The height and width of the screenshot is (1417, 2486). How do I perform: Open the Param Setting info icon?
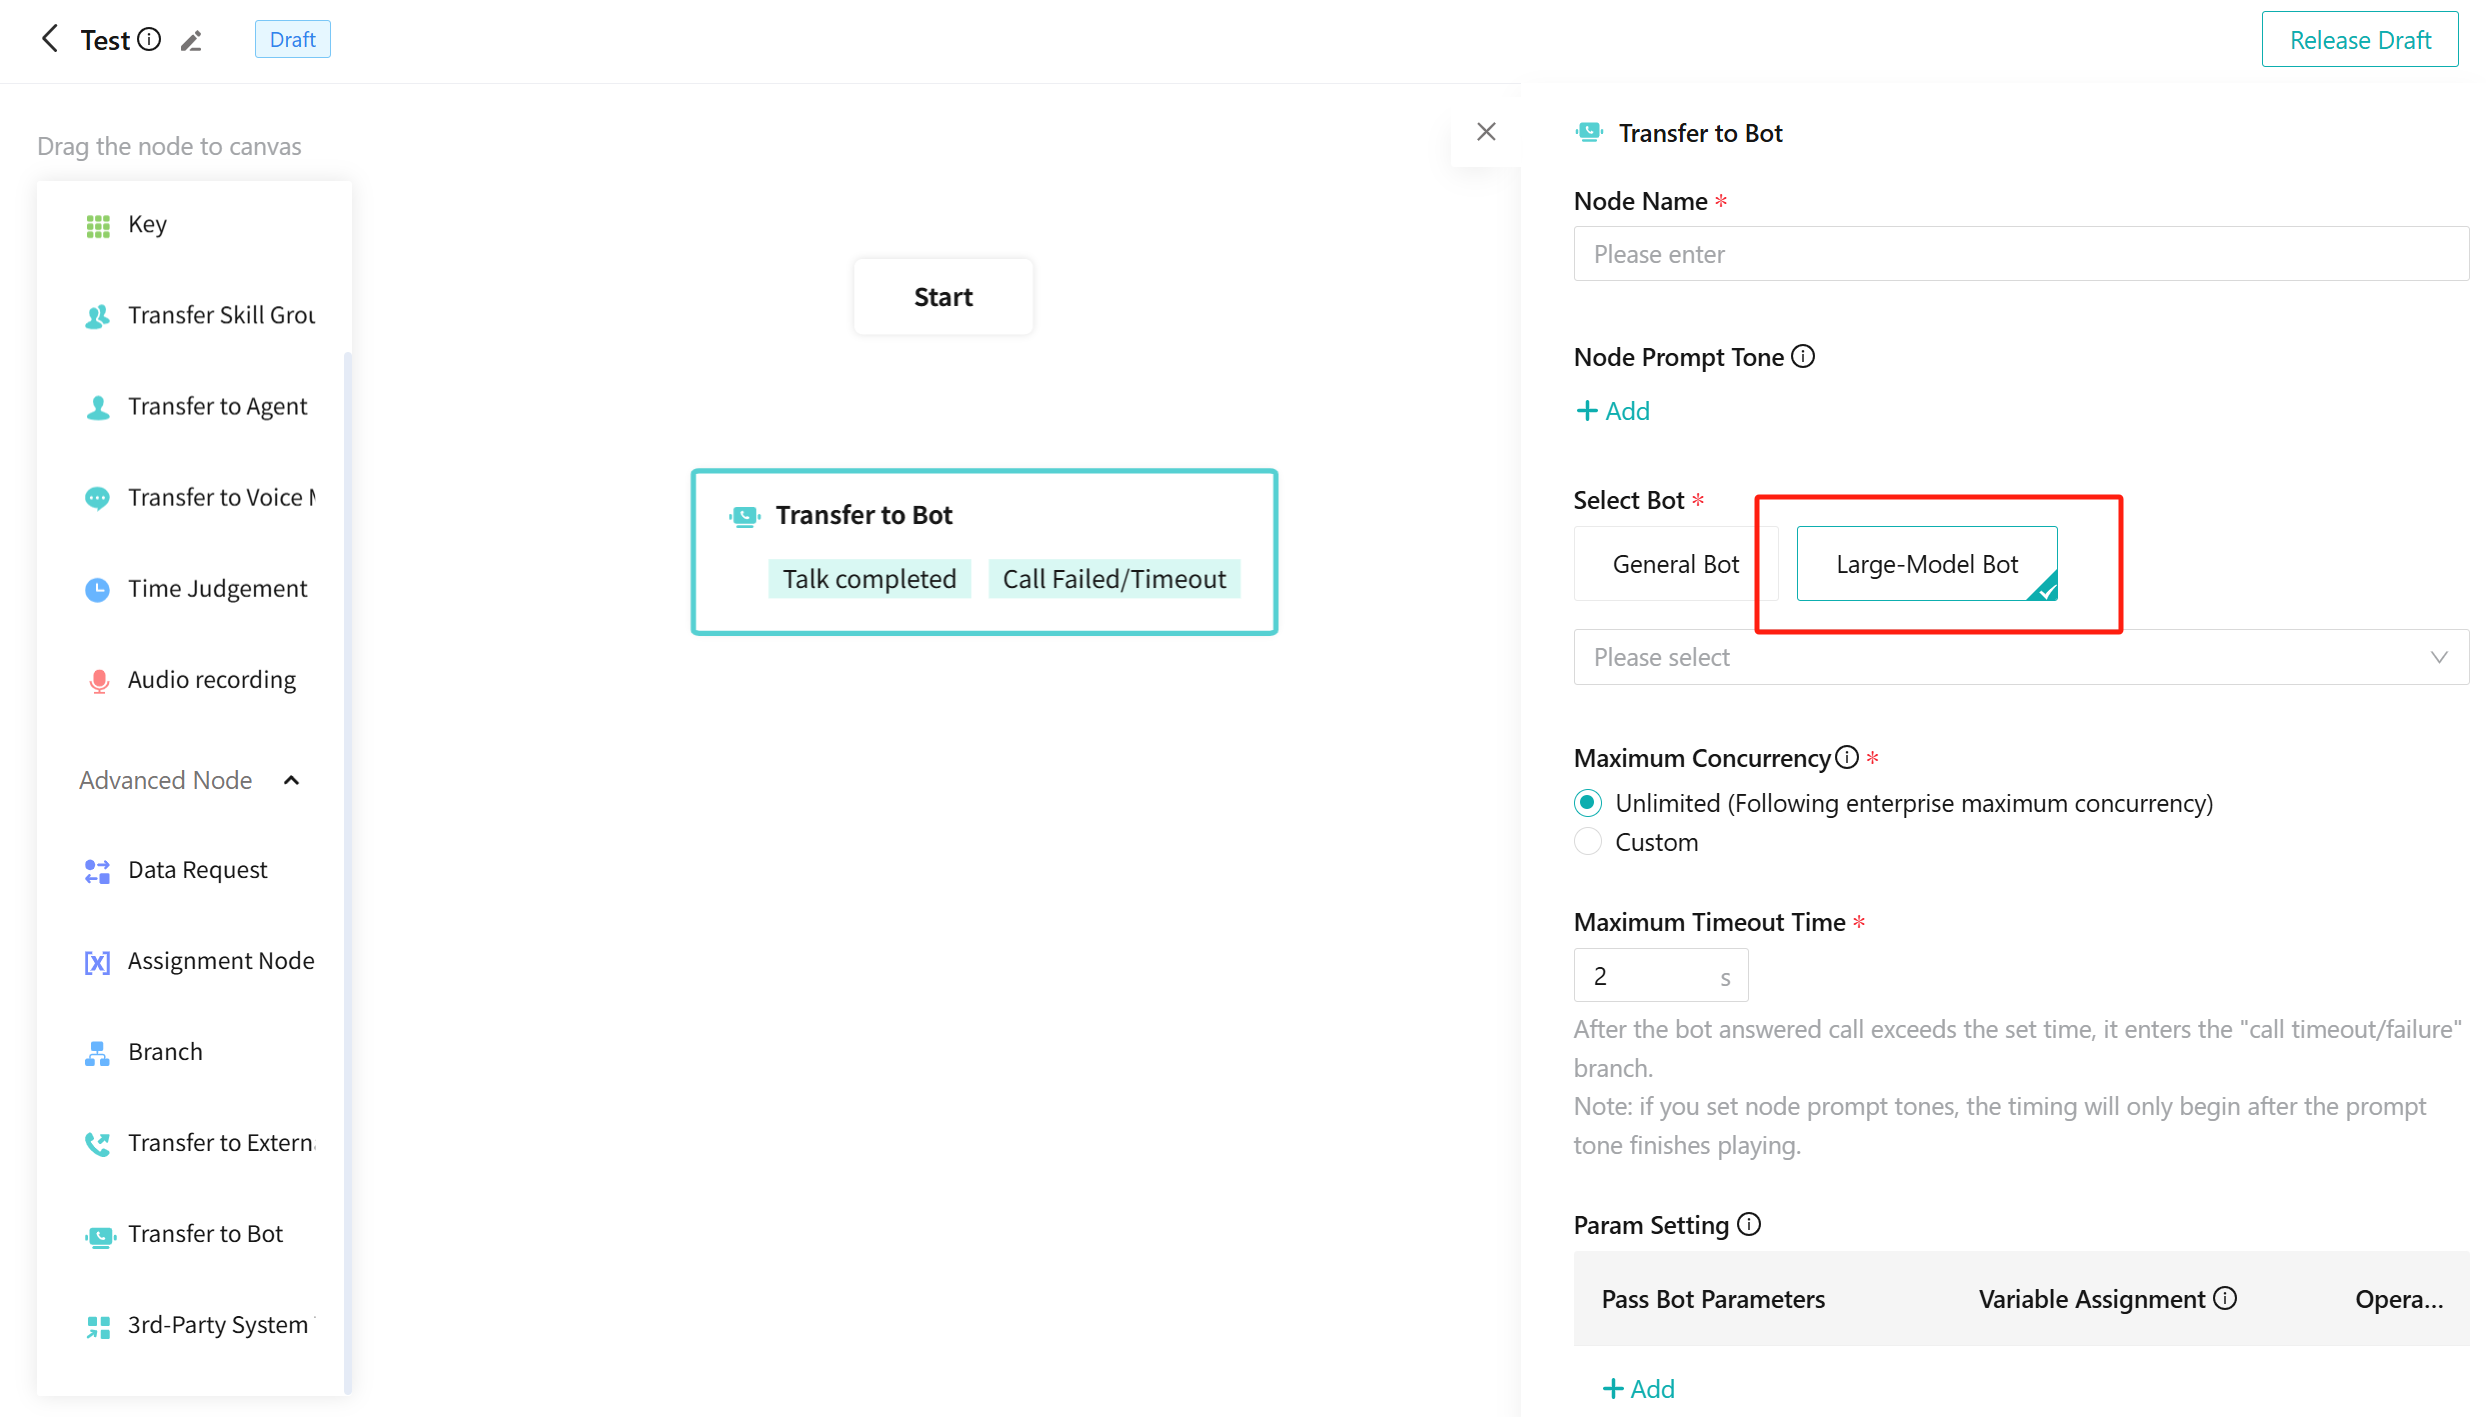(1749, 1224)
